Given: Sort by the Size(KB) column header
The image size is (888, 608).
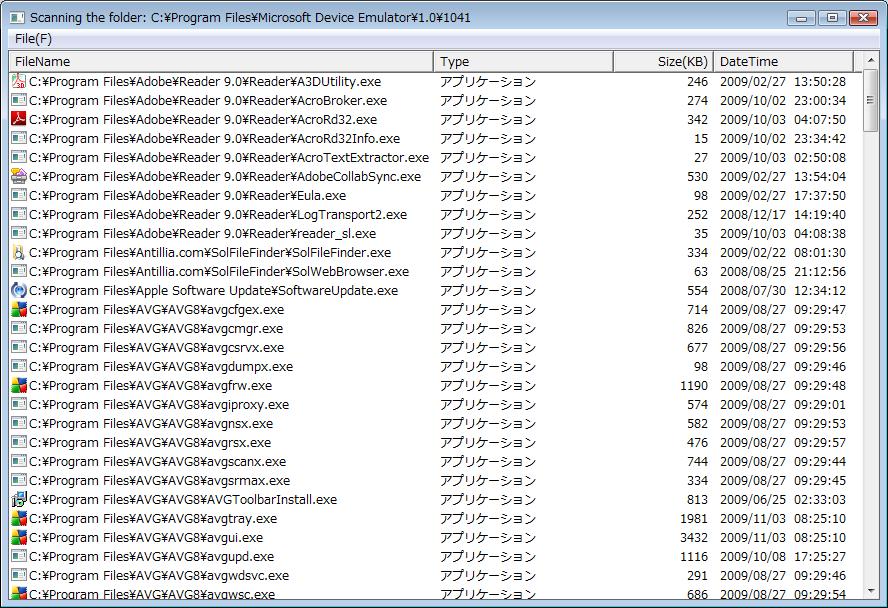Looking at the screenshot, I should pyautogui.click(x=663, y=61).
